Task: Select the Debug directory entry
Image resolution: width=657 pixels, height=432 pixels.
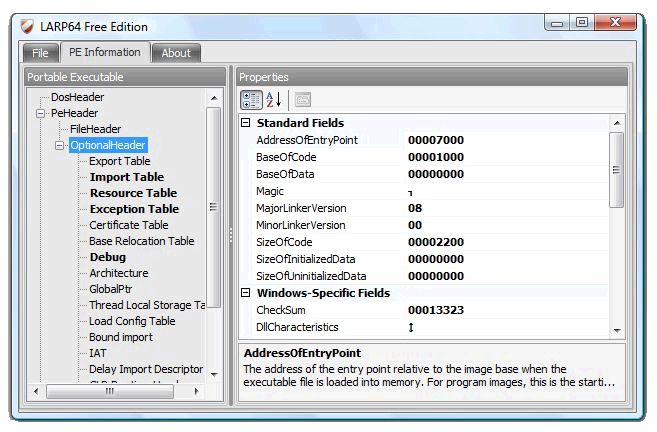Action: 108,257
